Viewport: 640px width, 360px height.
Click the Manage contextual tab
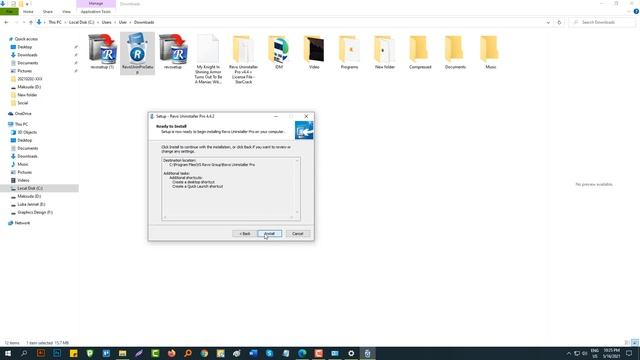[x=96, y=4]
